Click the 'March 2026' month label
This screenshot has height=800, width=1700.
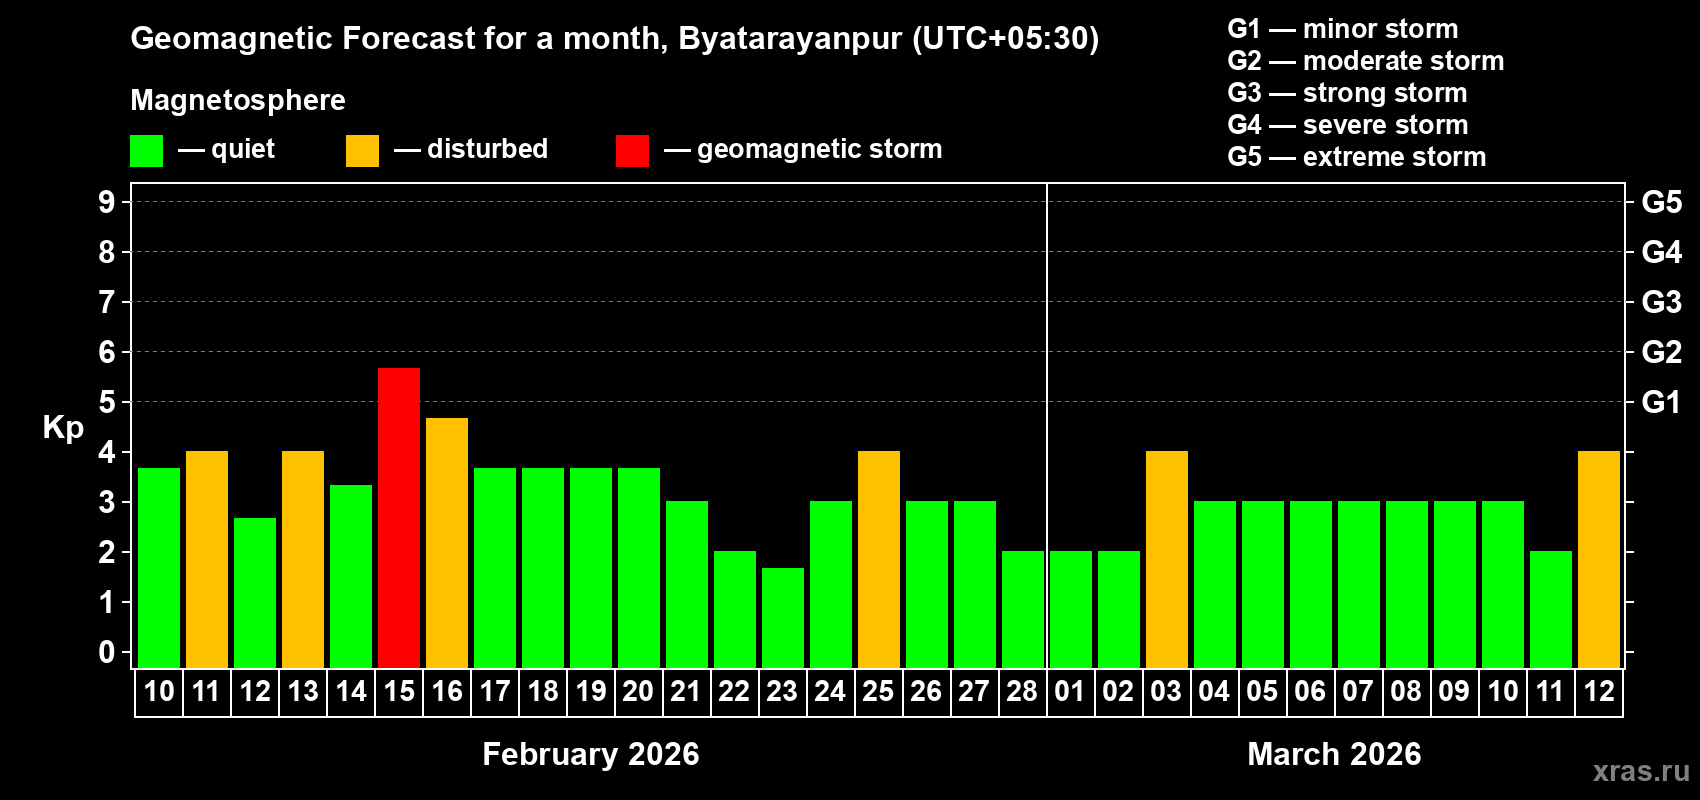(x=1334, y=754)
